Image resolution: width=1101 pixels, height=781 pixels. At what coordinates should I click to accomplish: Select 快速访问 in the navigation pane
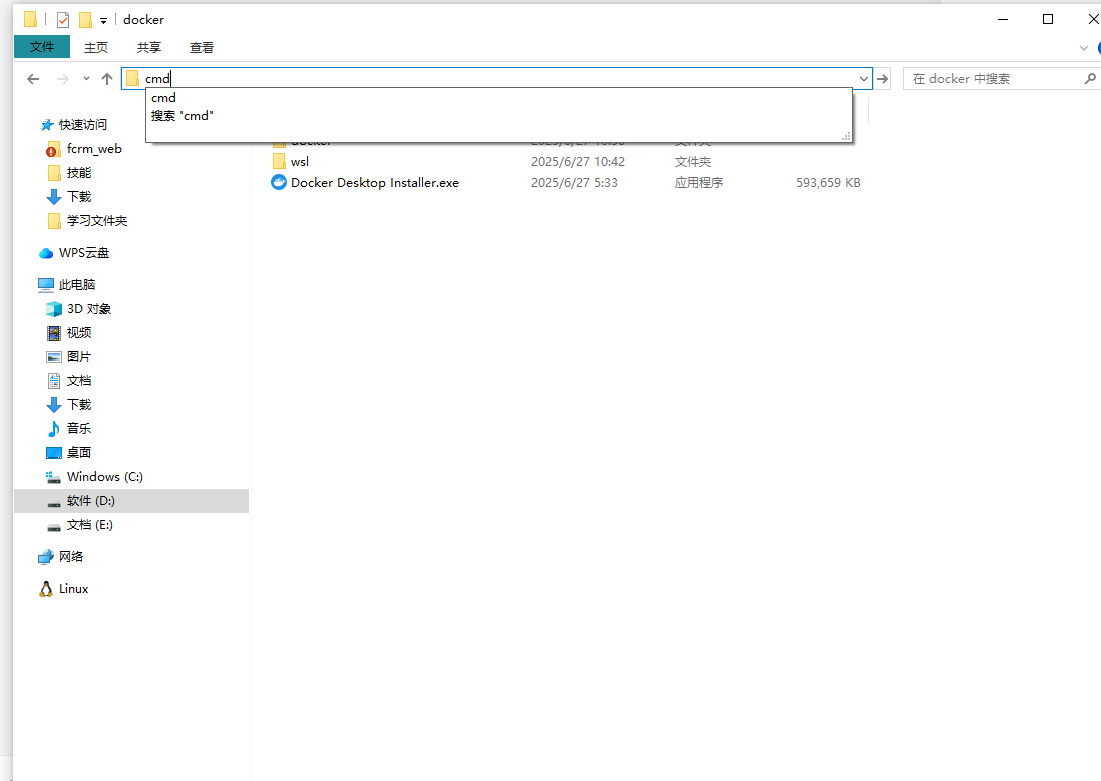point(83,124)
